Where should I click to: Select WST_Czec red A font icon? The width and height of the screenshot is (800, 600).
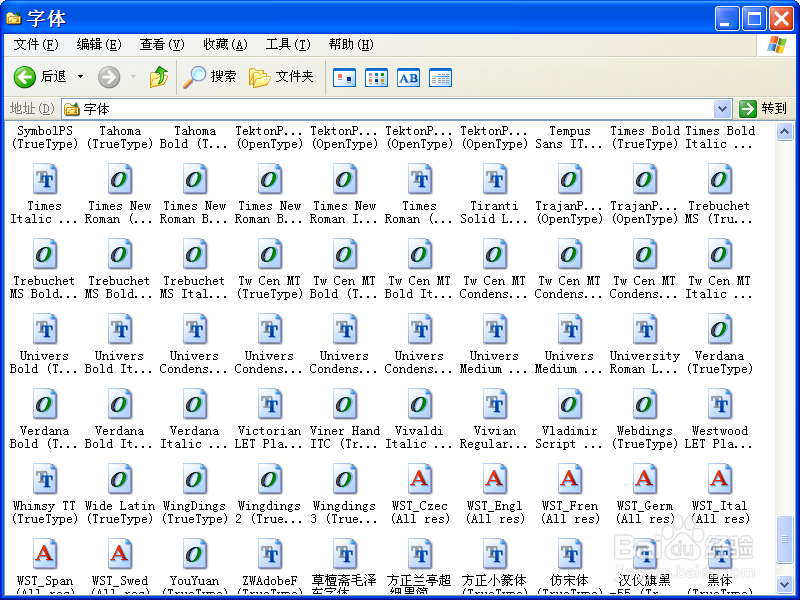[420, 479]
